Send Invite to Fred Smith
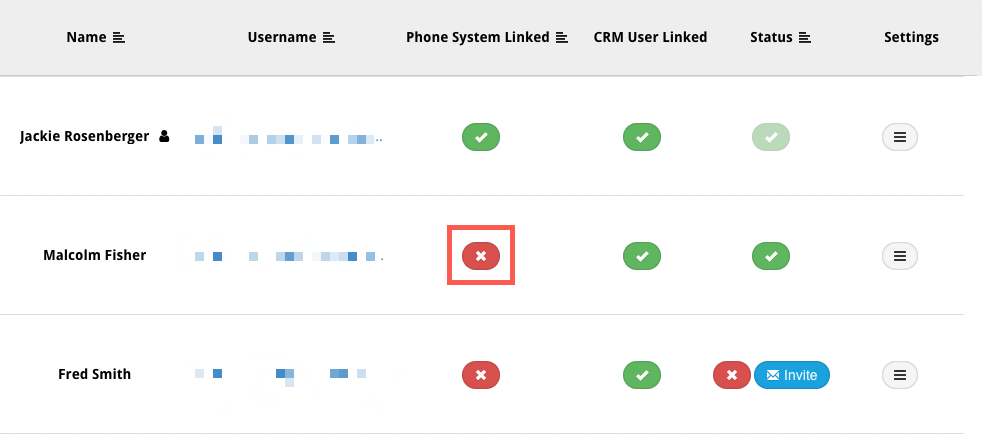This screenshot has width=982, height=438. (x=792, y=375)
